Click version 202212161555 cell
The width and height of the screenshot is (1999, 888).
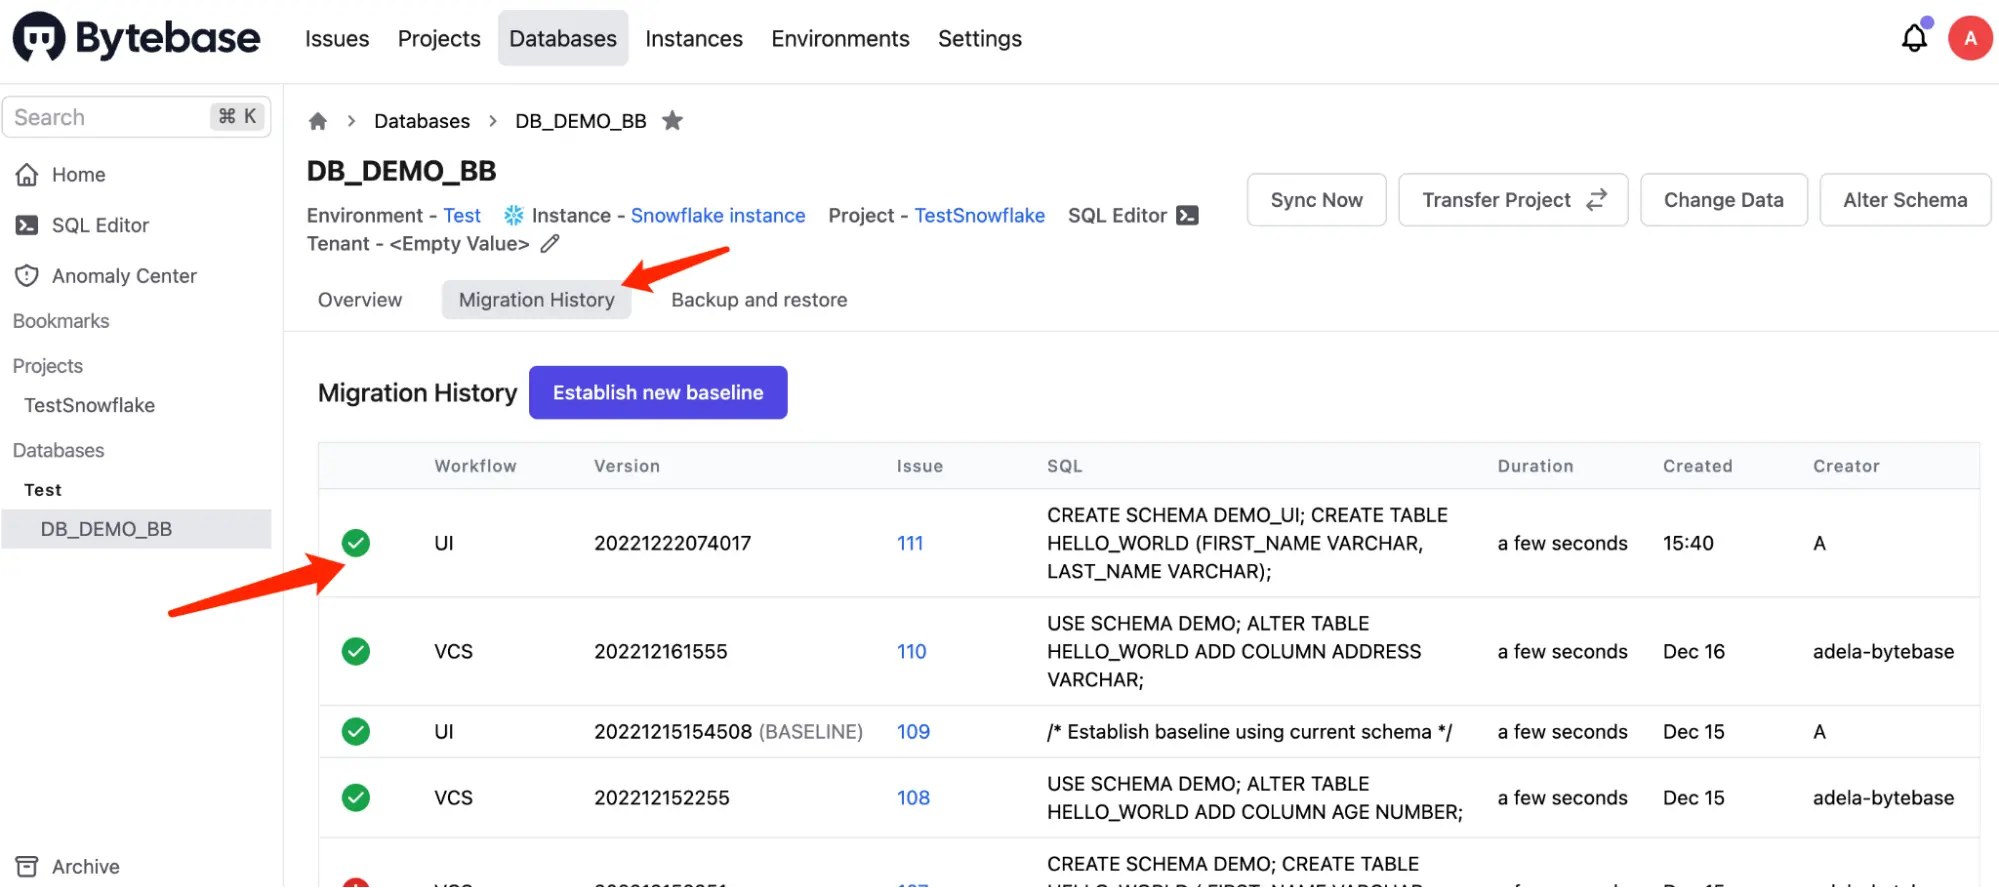661,651
